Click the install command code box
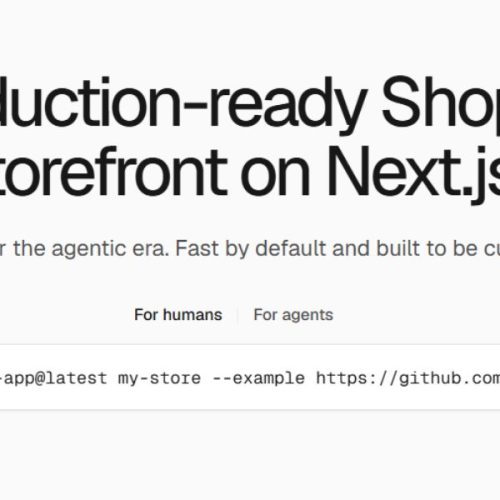 250,377
